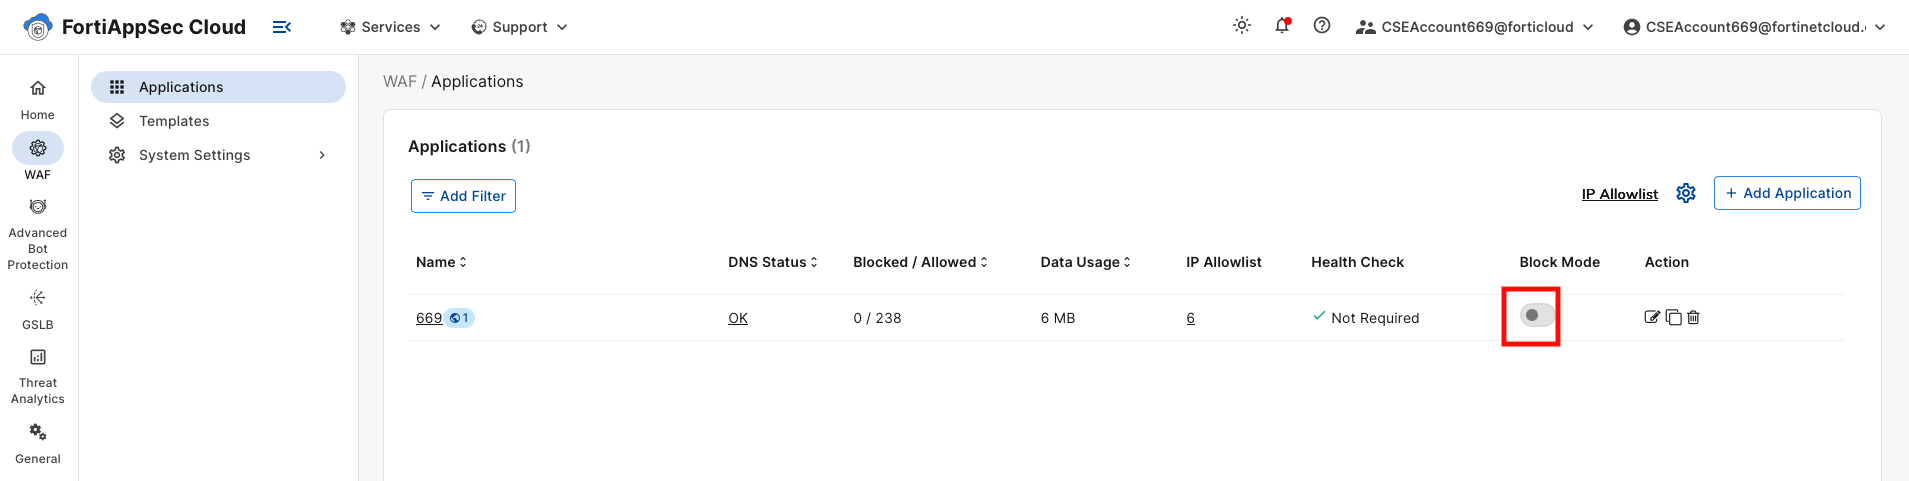Select the Advanced Bot Protection icon
The height and width of the screenshot is (481, 1909).
click(x=38, y=207)
